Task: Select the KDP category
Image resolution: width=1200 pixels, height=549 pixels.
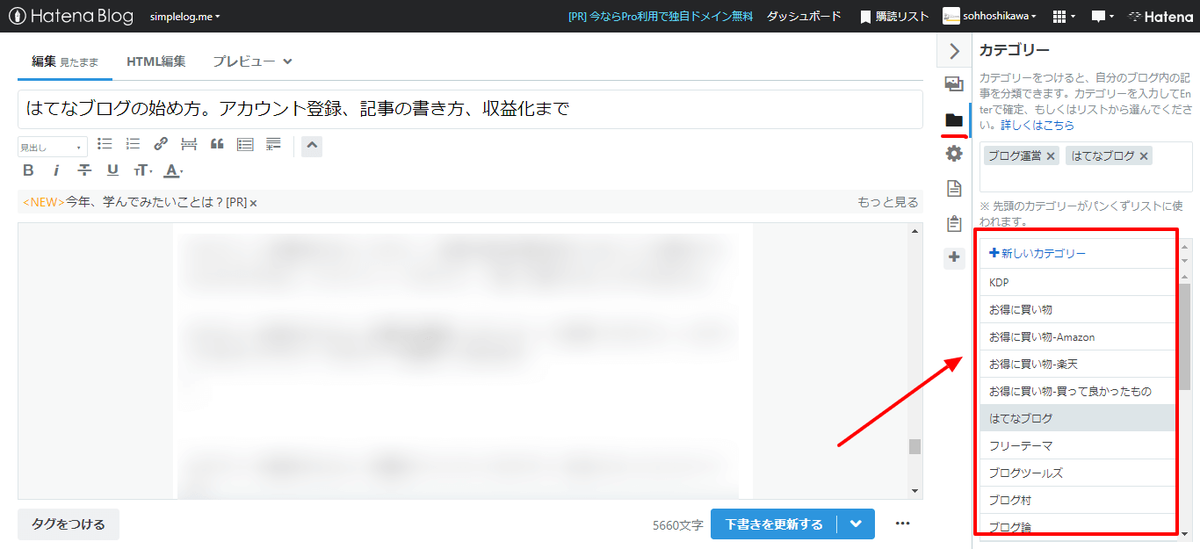Action: (x=1076, y=282)
